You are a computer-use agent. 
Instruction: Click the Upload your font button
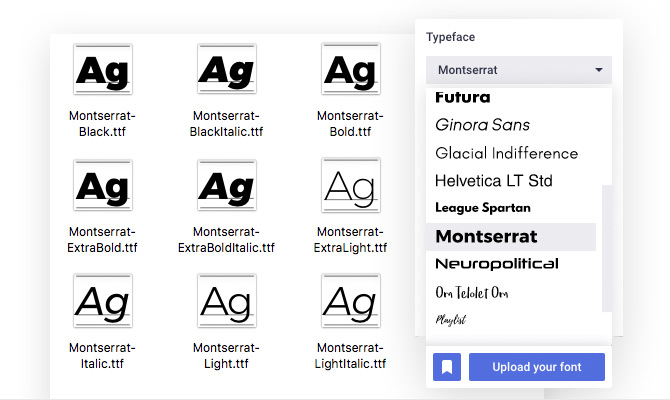click(x=537, y=367)
